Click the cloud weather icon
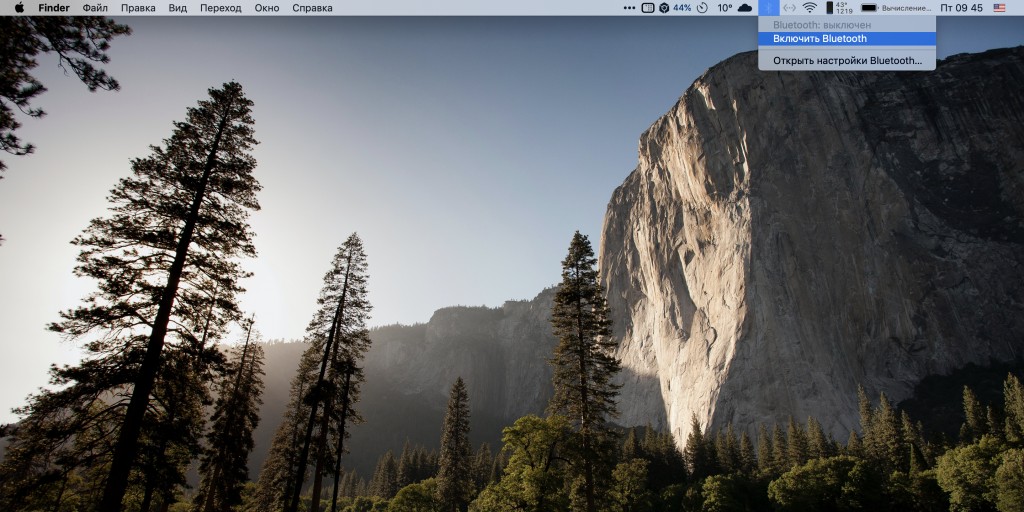Image resolution: width=1024 pixels, height=512 pixels. pyautogui.click(x=745, y=8)
